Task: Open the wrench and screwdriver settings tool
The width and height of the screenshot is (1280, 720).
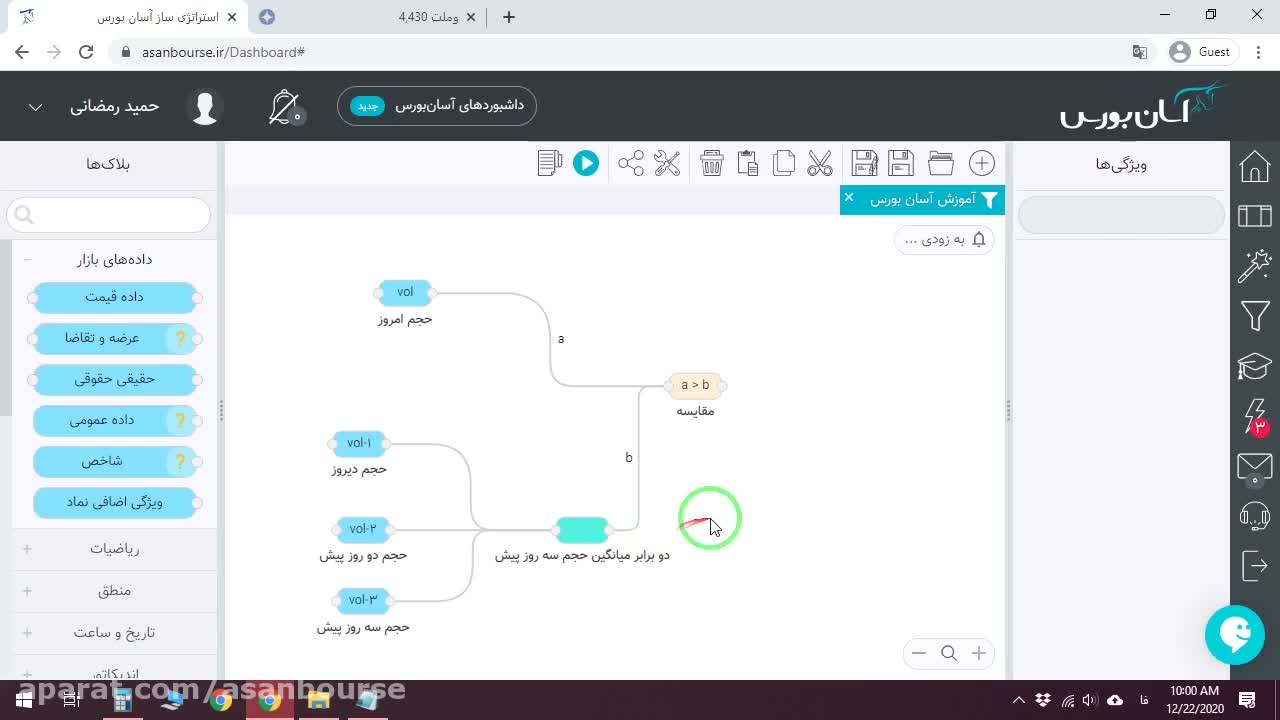Action: click(667, 163)
